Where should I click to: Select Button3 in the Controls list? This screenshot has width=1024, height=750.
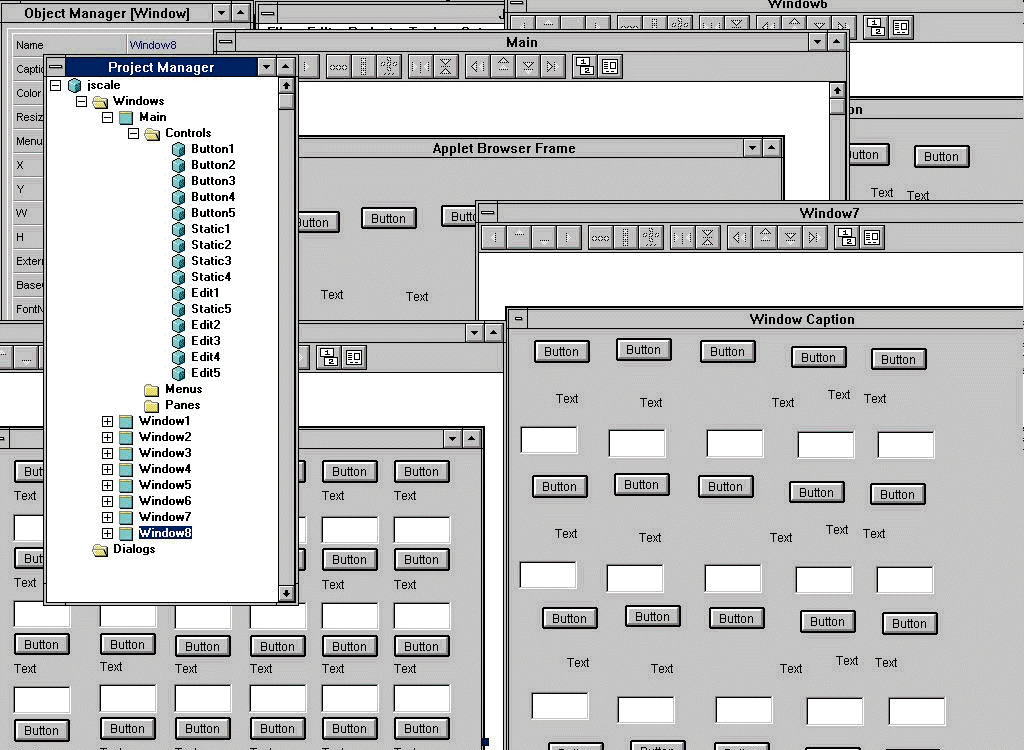tap(213, 181)
